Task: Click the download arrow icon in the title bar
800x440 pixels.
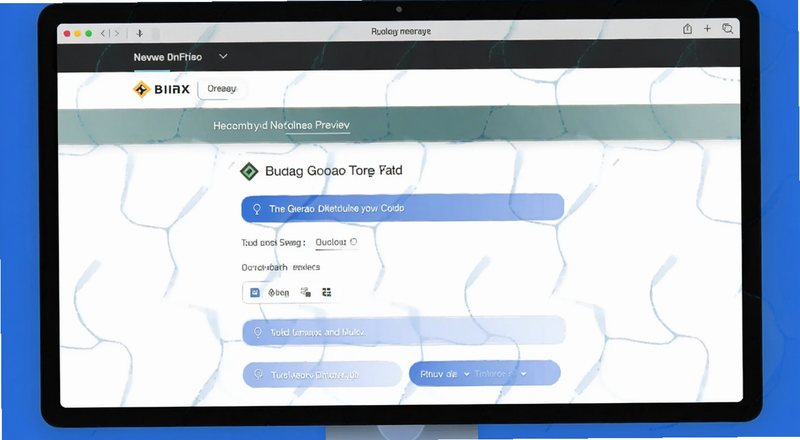Action: click(139, 33)
